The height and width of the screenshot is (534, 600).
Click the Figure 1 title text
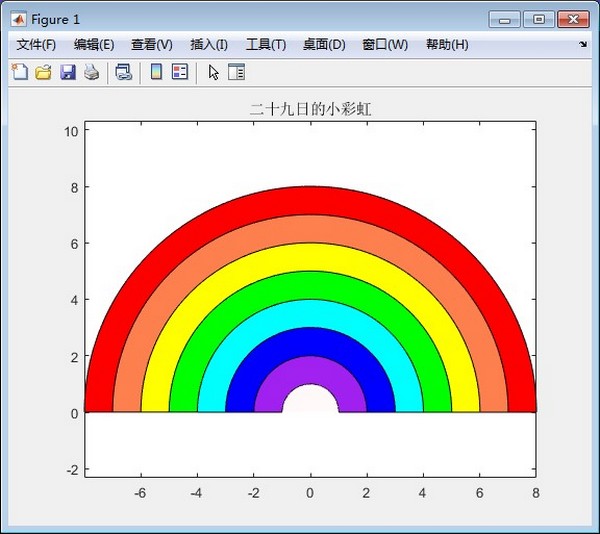click(x=55, y=20)
